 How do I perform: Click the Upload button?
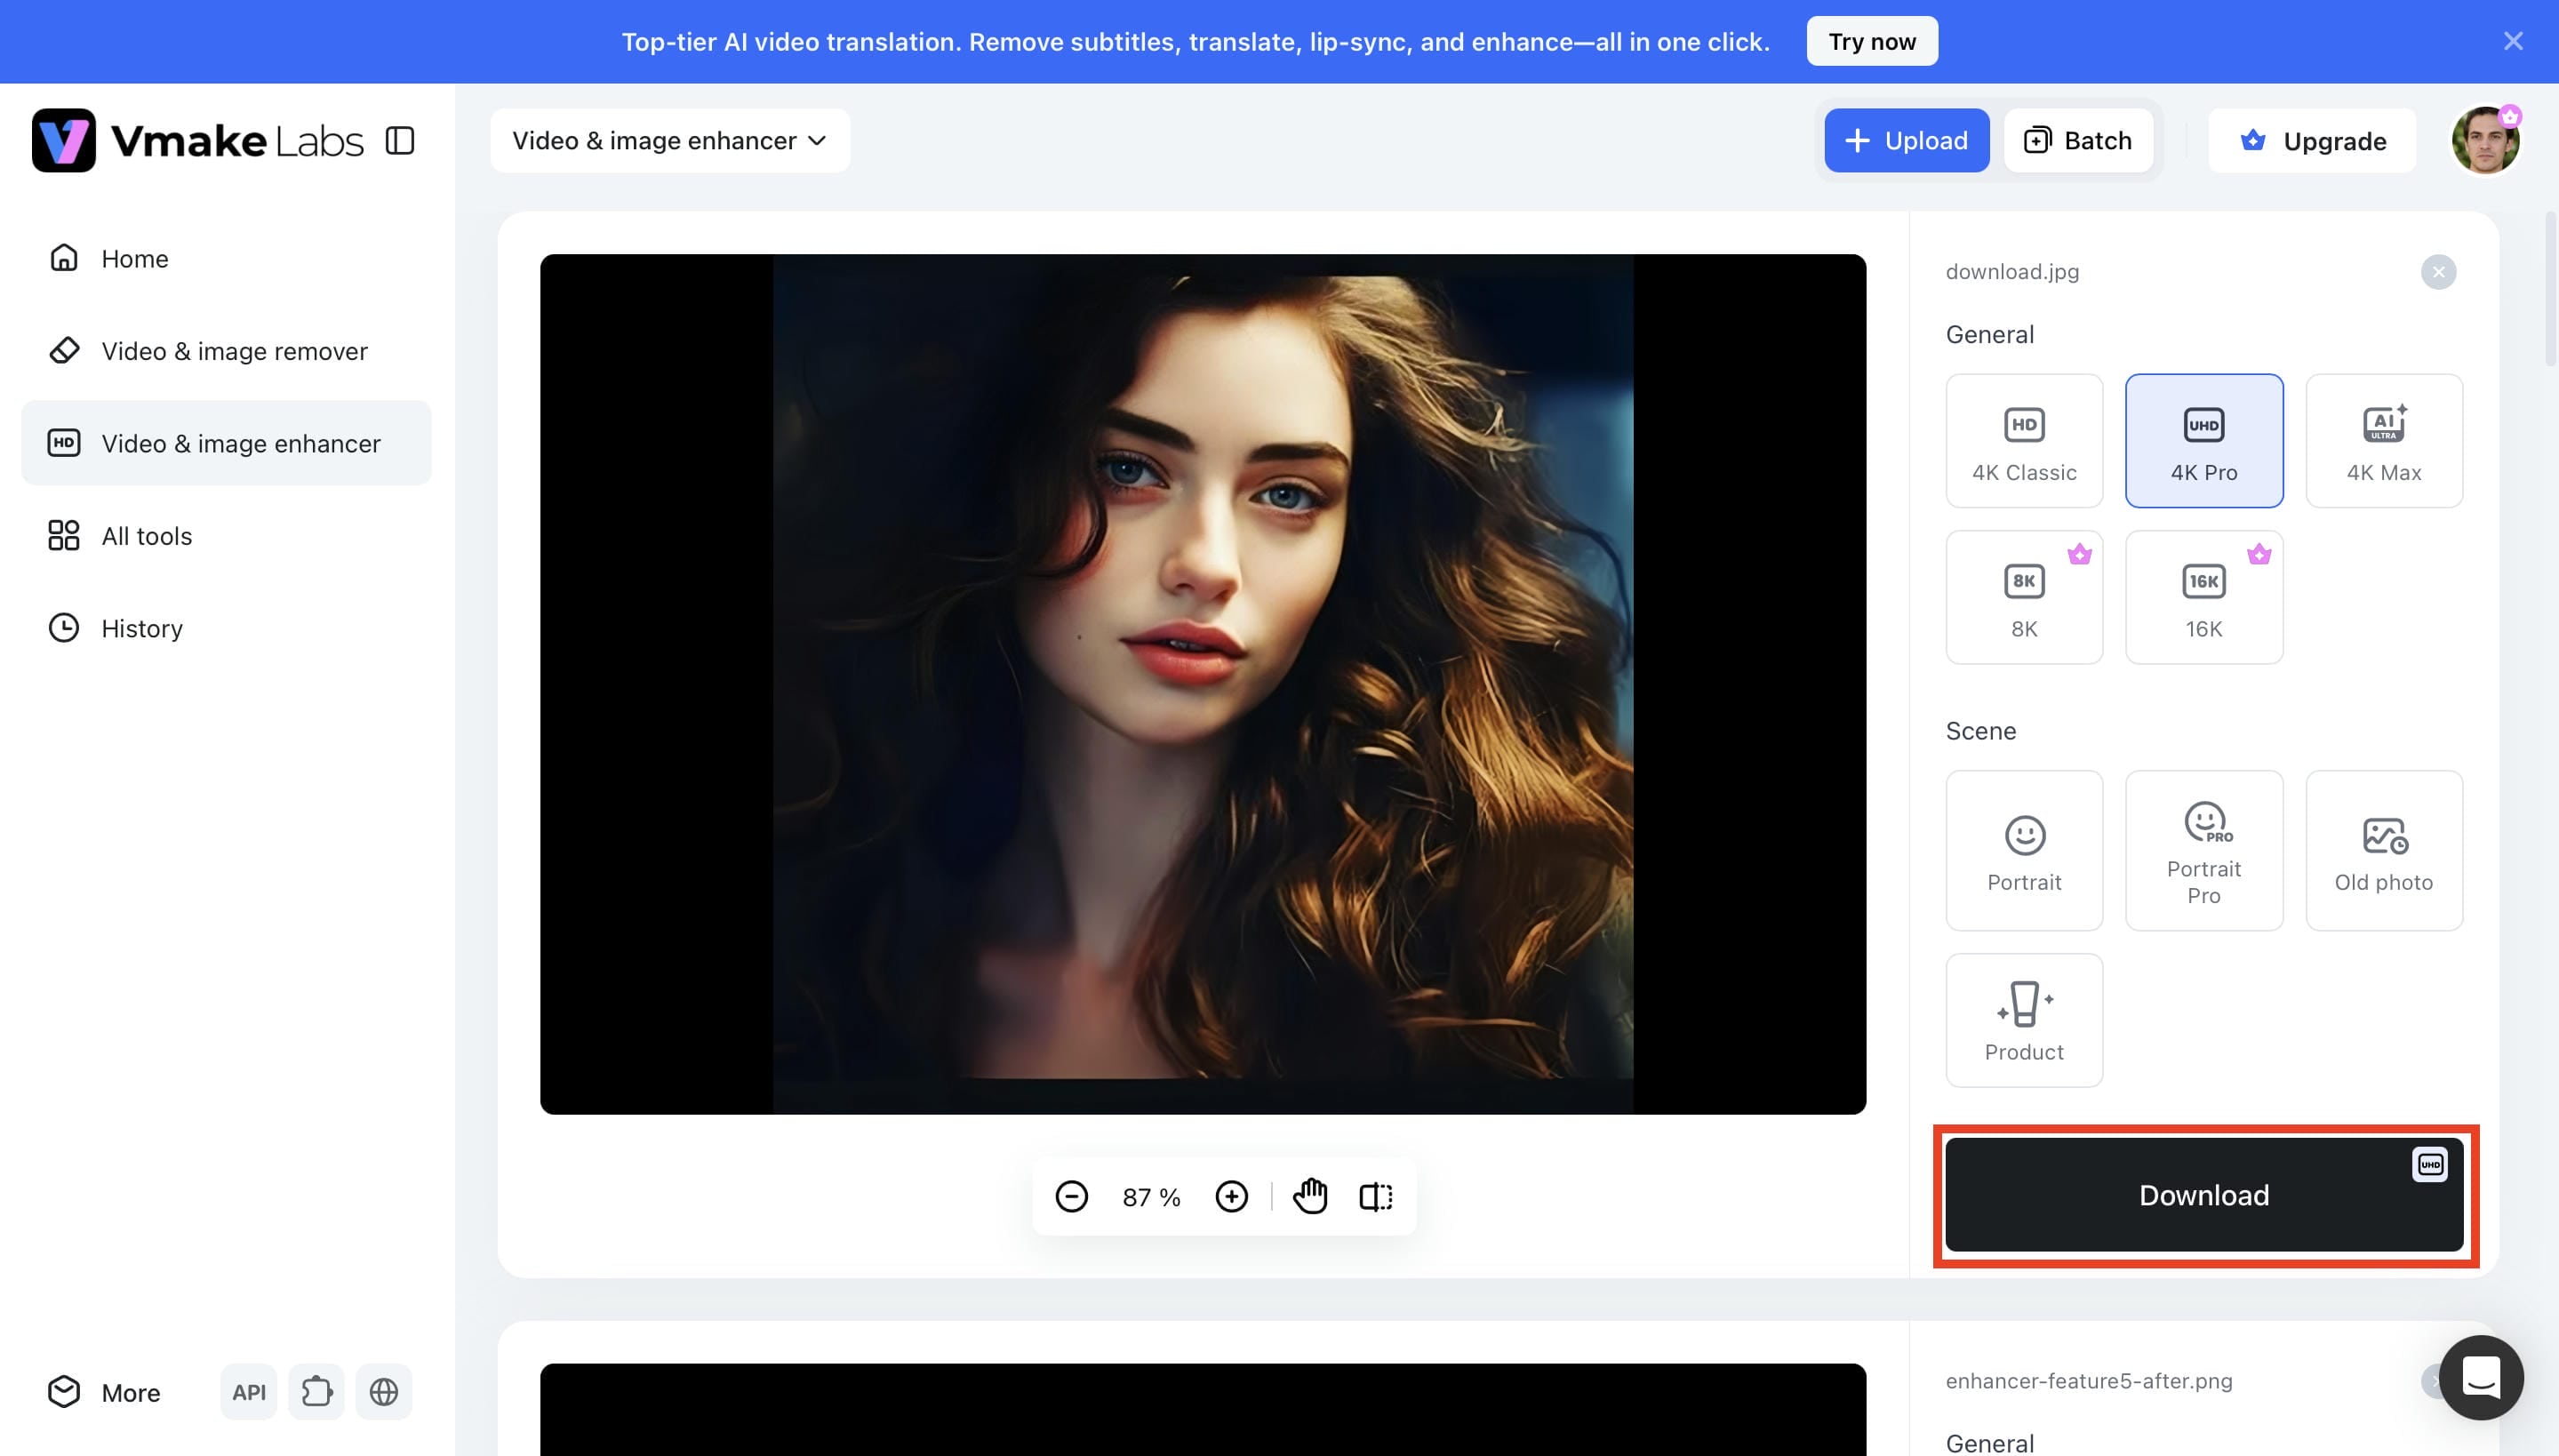[x=1906, y=140]
